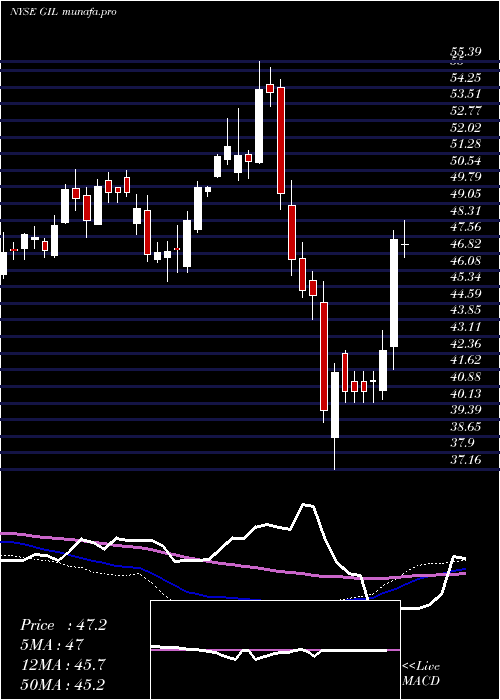Click the latest doji candlestick at the right edge
The width and height of the screenshot is (500, 700).
(x=405, y=245)
